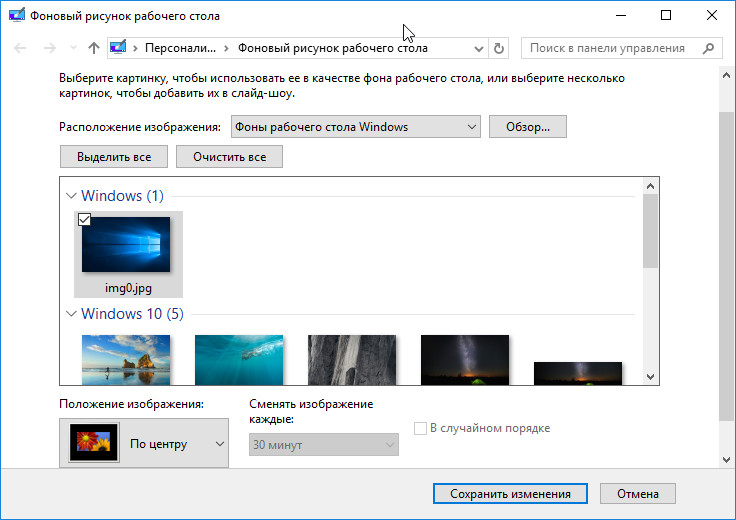
Task: Click the Windows (1) group header text
Action: [123, 196]
